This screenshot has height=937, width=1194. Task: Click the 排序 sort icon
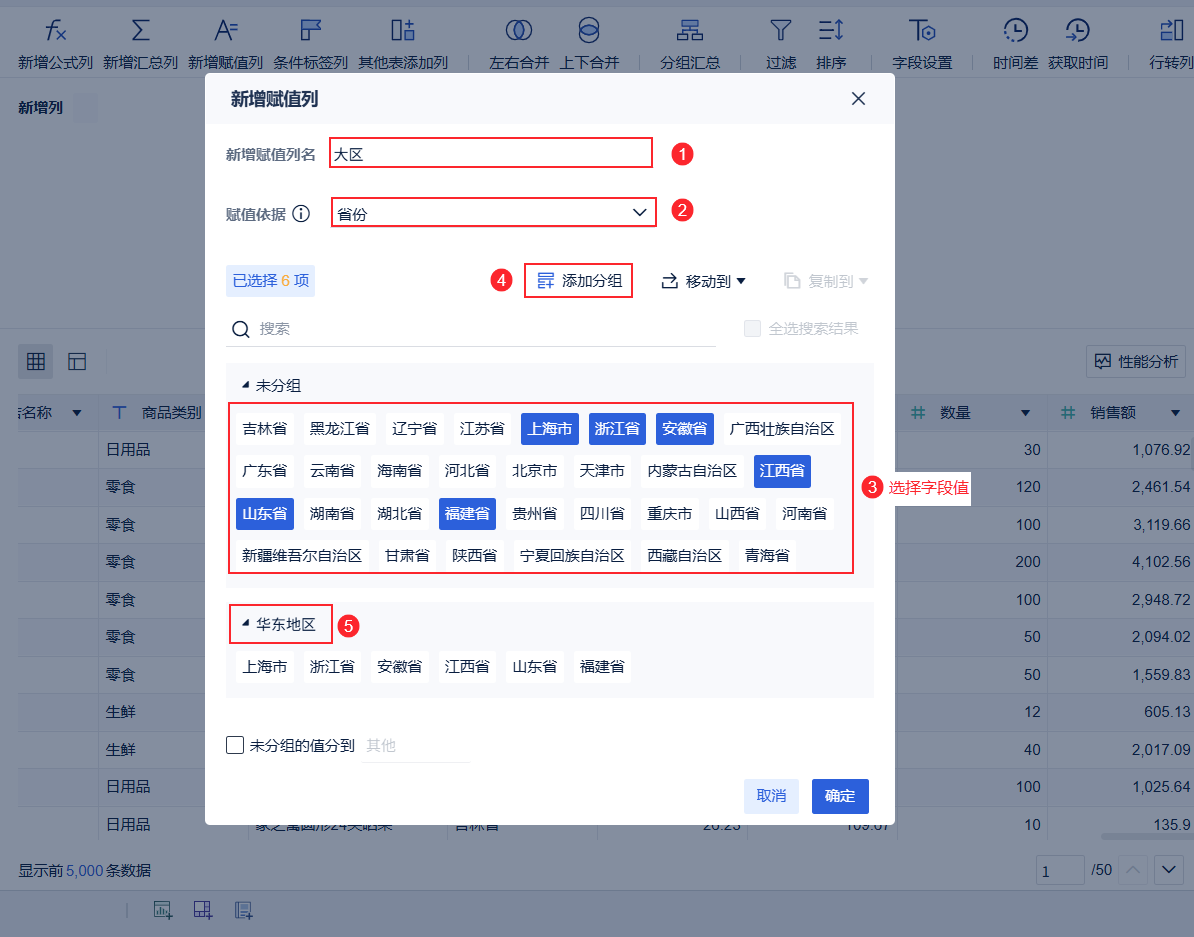(x=831, y=31)
